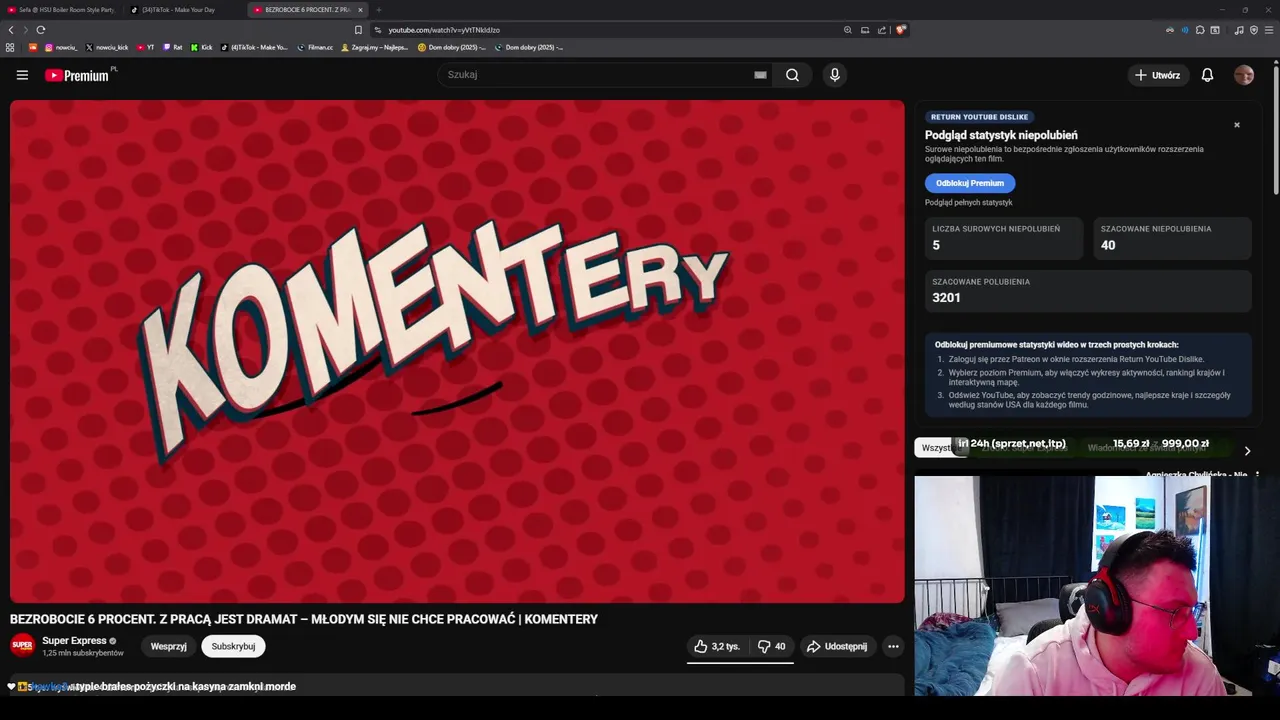Share the video via Udostępnij
Viewport: 1280px width, 720px height.
(x=837, y=646)
